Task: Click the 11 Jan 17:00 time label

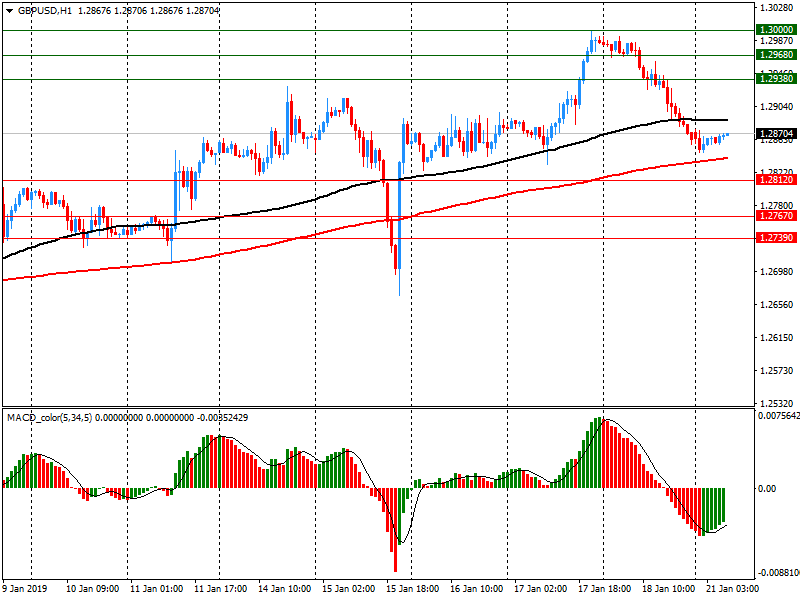Action: 220,589
